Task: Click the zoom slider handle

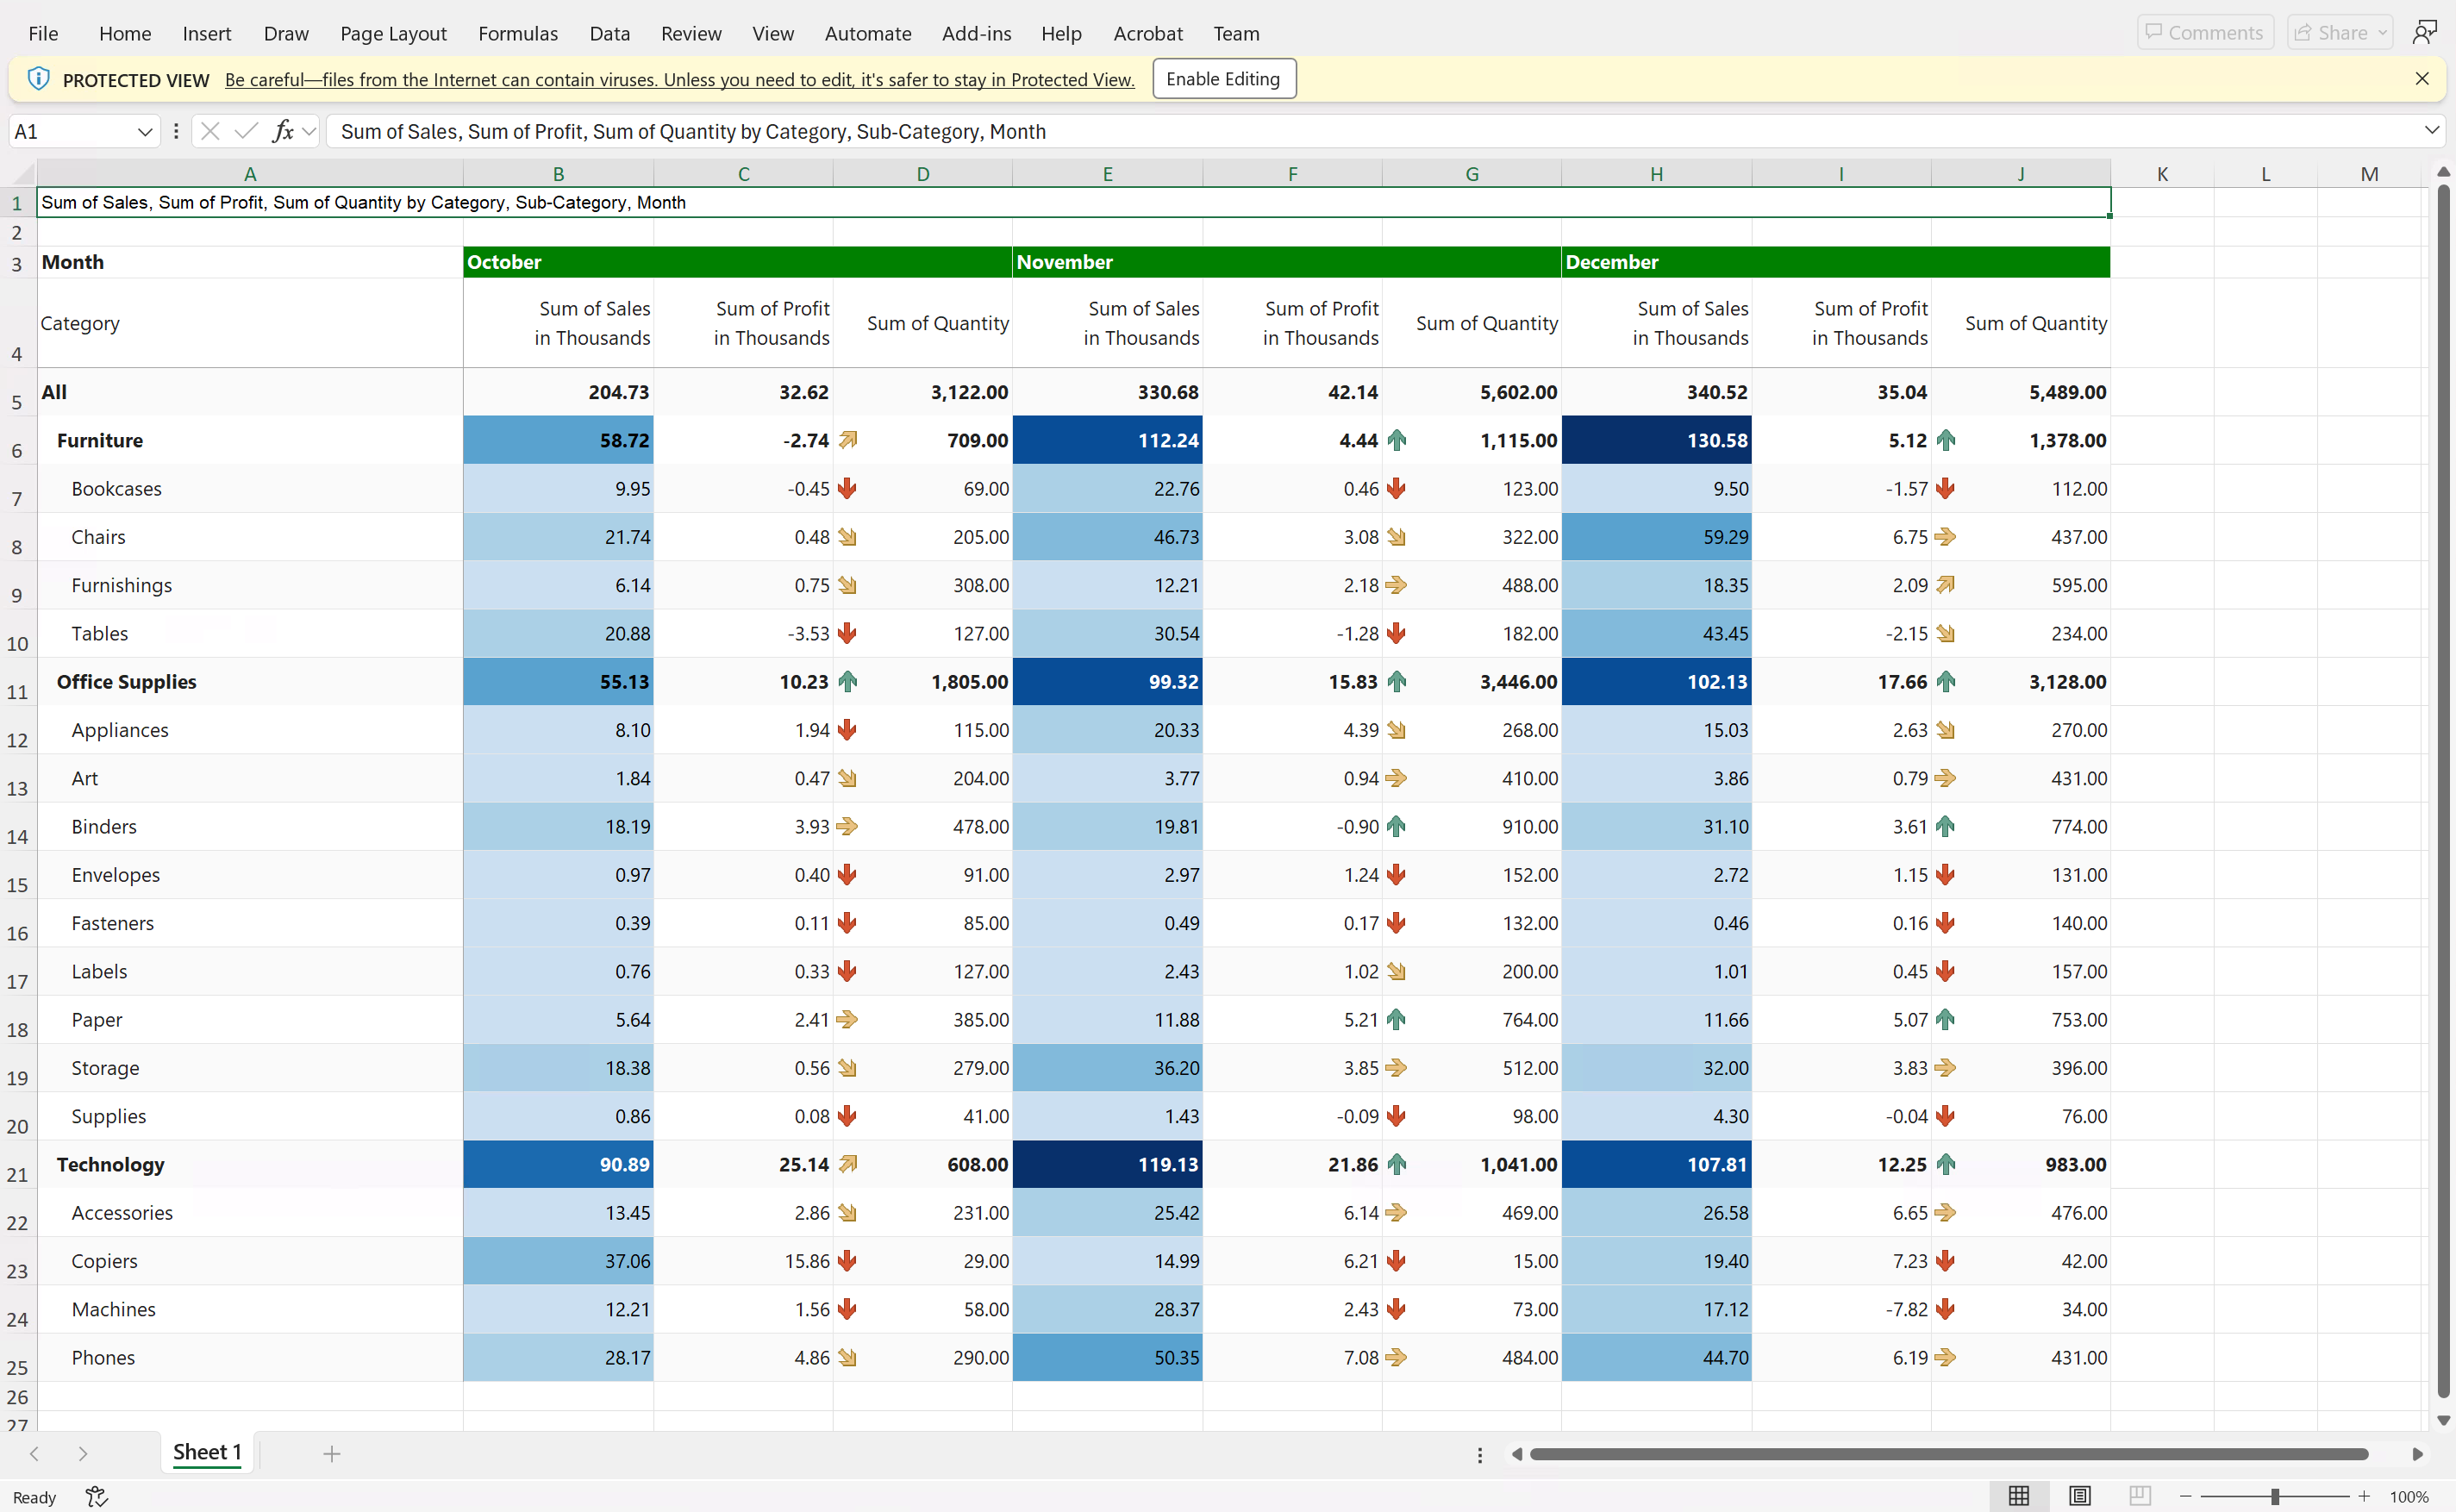Action: pyautogui.click(x=2275, y=1496)
